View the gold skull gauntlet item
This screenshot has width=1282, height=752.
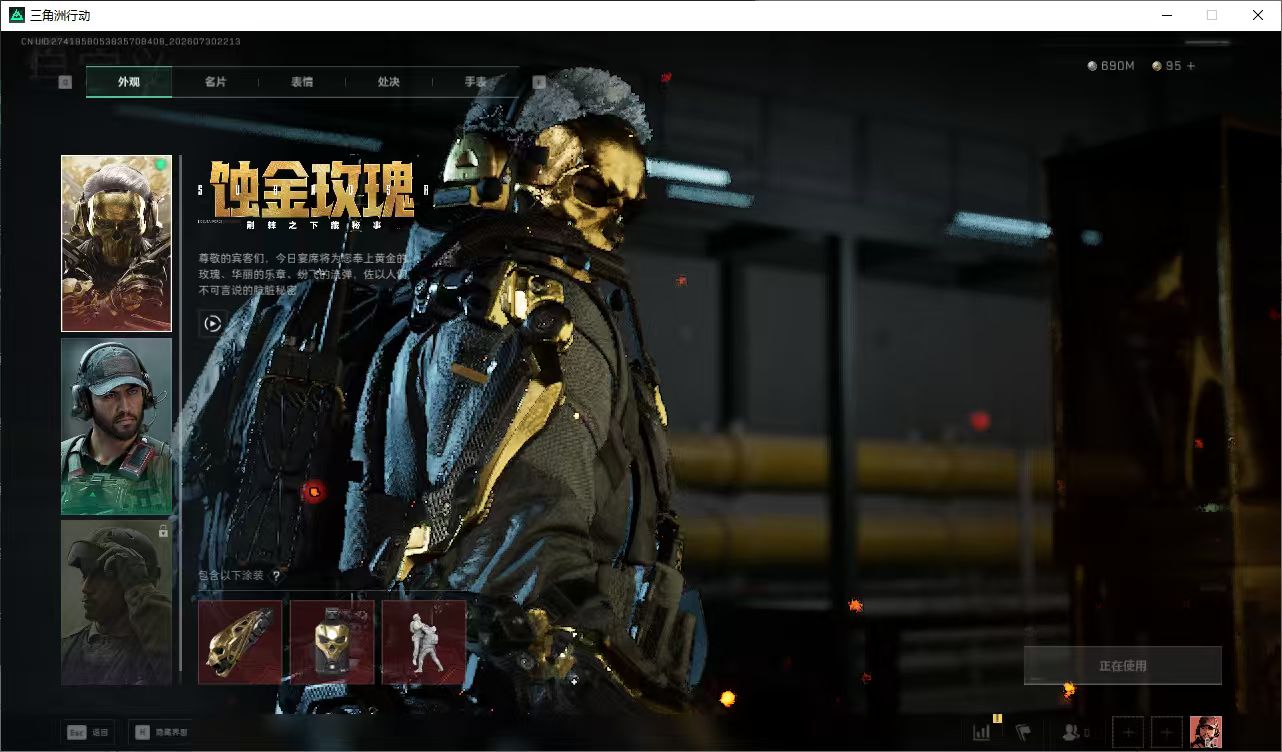point(240,642)
